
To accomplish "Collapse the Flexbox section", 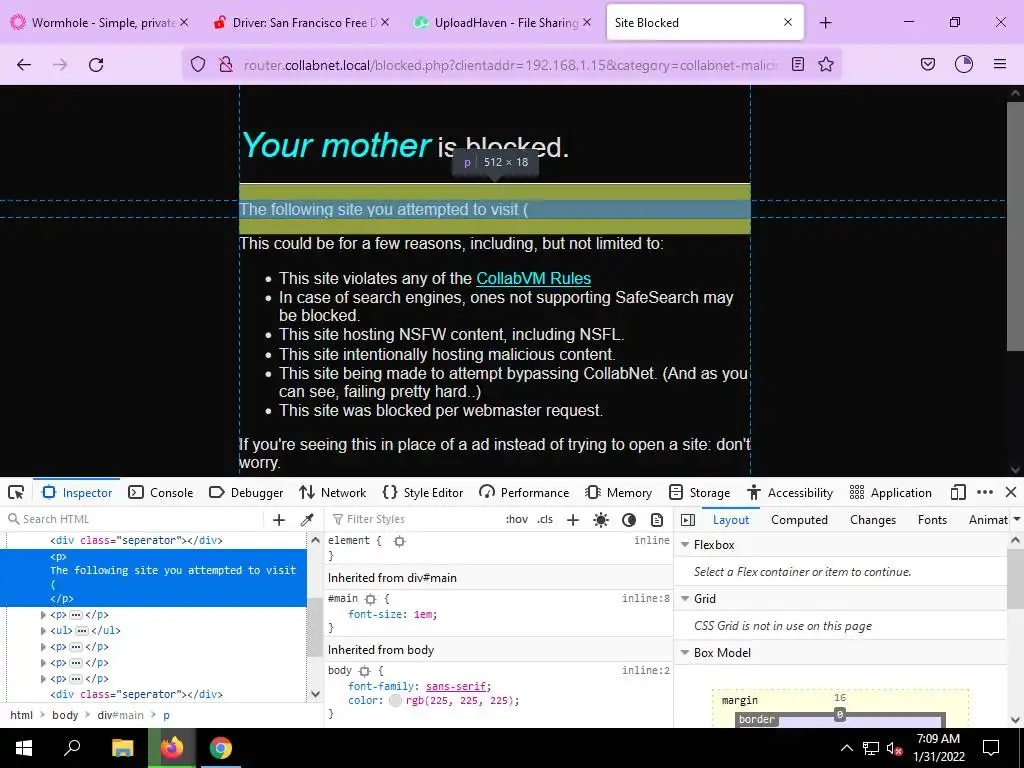I will [x=685, y=545].
